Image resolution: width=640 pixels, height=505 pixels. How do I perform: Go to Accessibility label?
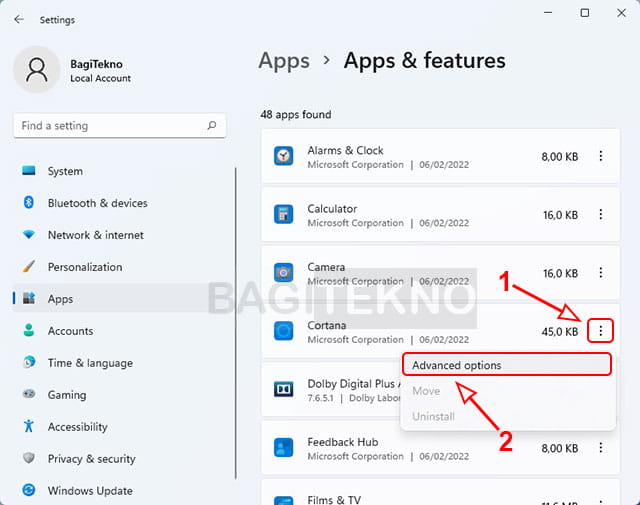tap(78, 427)
